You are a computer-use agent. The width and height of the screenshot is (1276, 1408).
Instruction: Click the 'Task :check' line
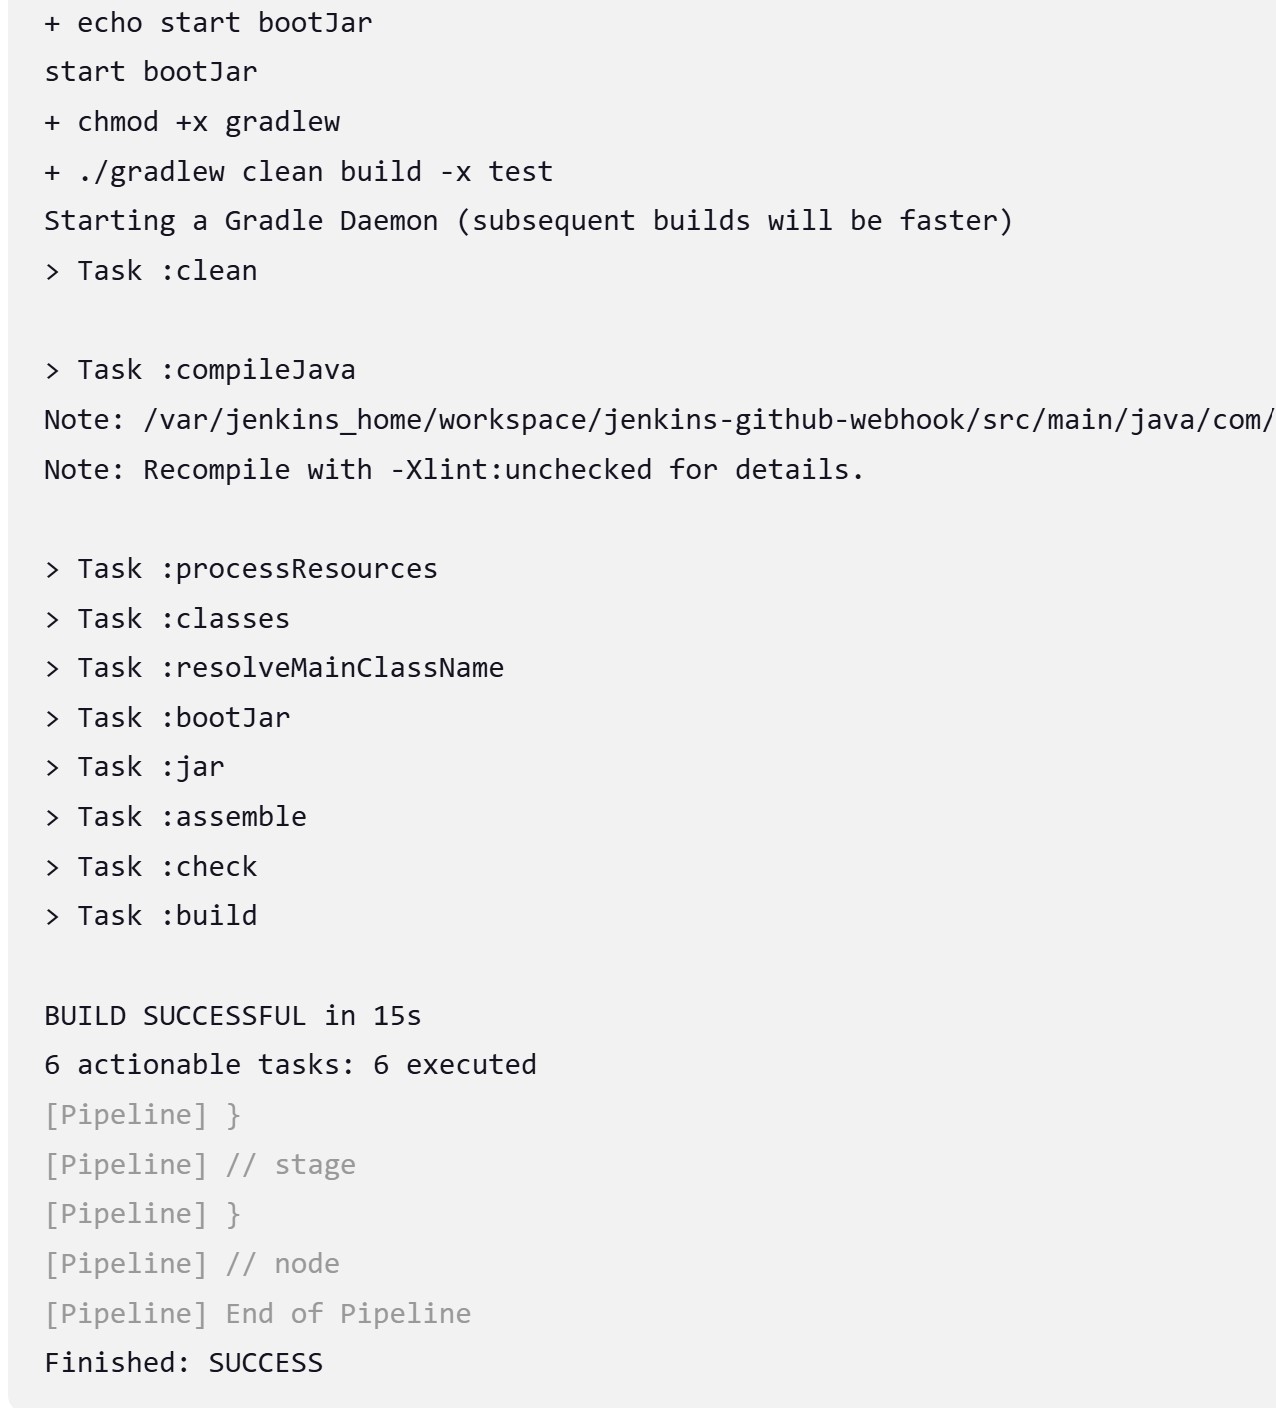(x=151, y=867)
